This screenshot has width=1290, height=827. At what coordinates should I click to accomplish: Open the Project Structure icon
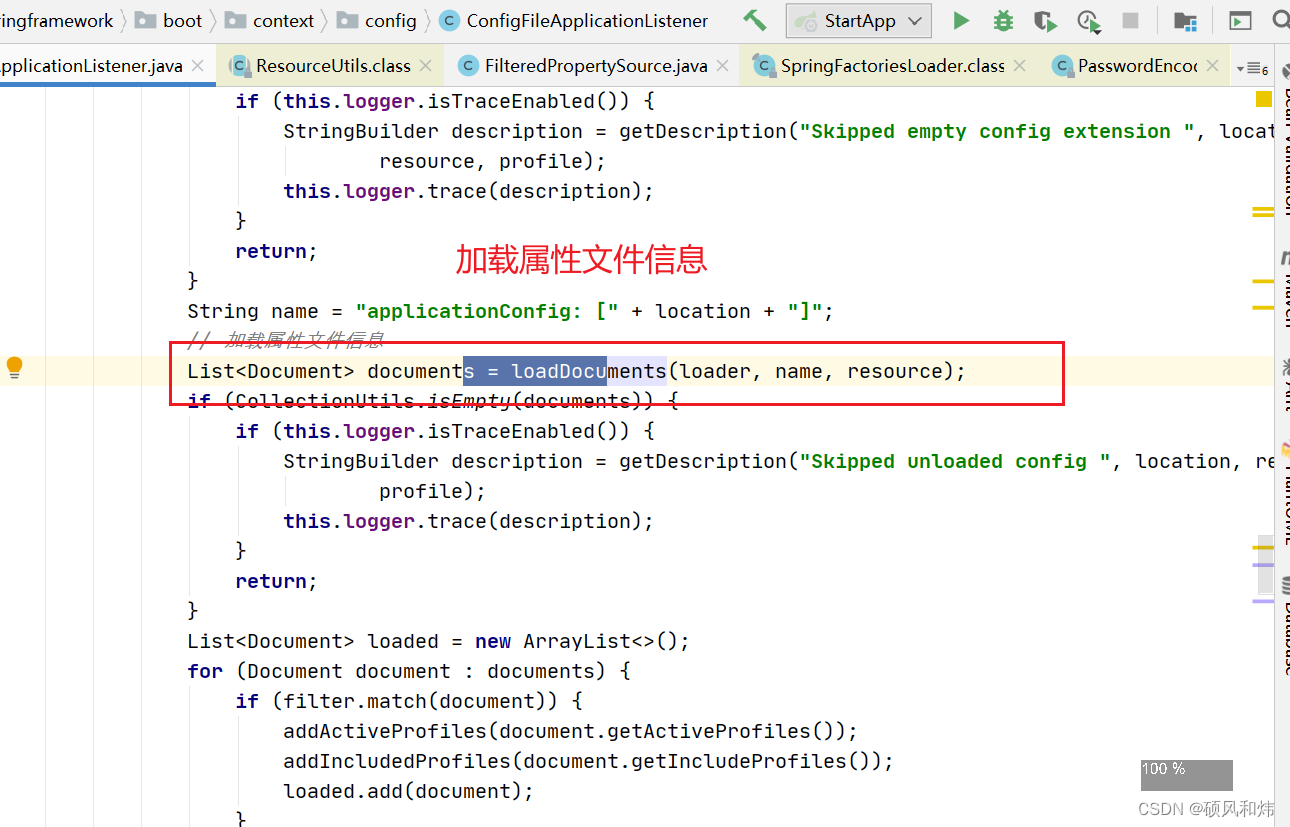1185,21
